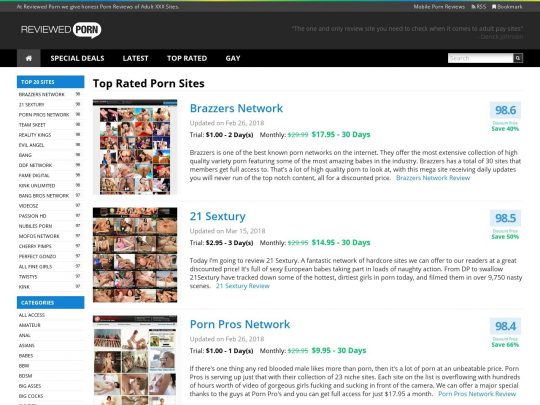The image size is (540, 405).
Task: Click the home icon in navigation bar
Action: click(29, 58)
